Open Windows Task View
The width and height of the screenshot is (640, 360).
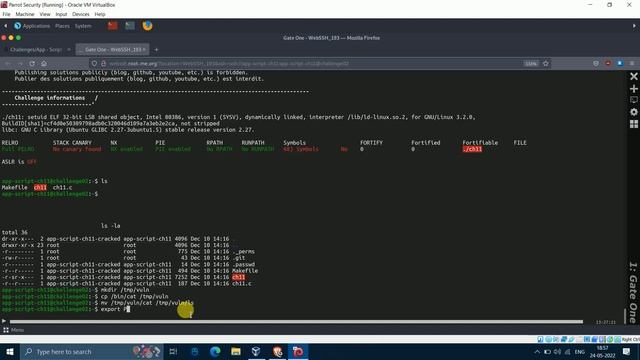[173, 351]
